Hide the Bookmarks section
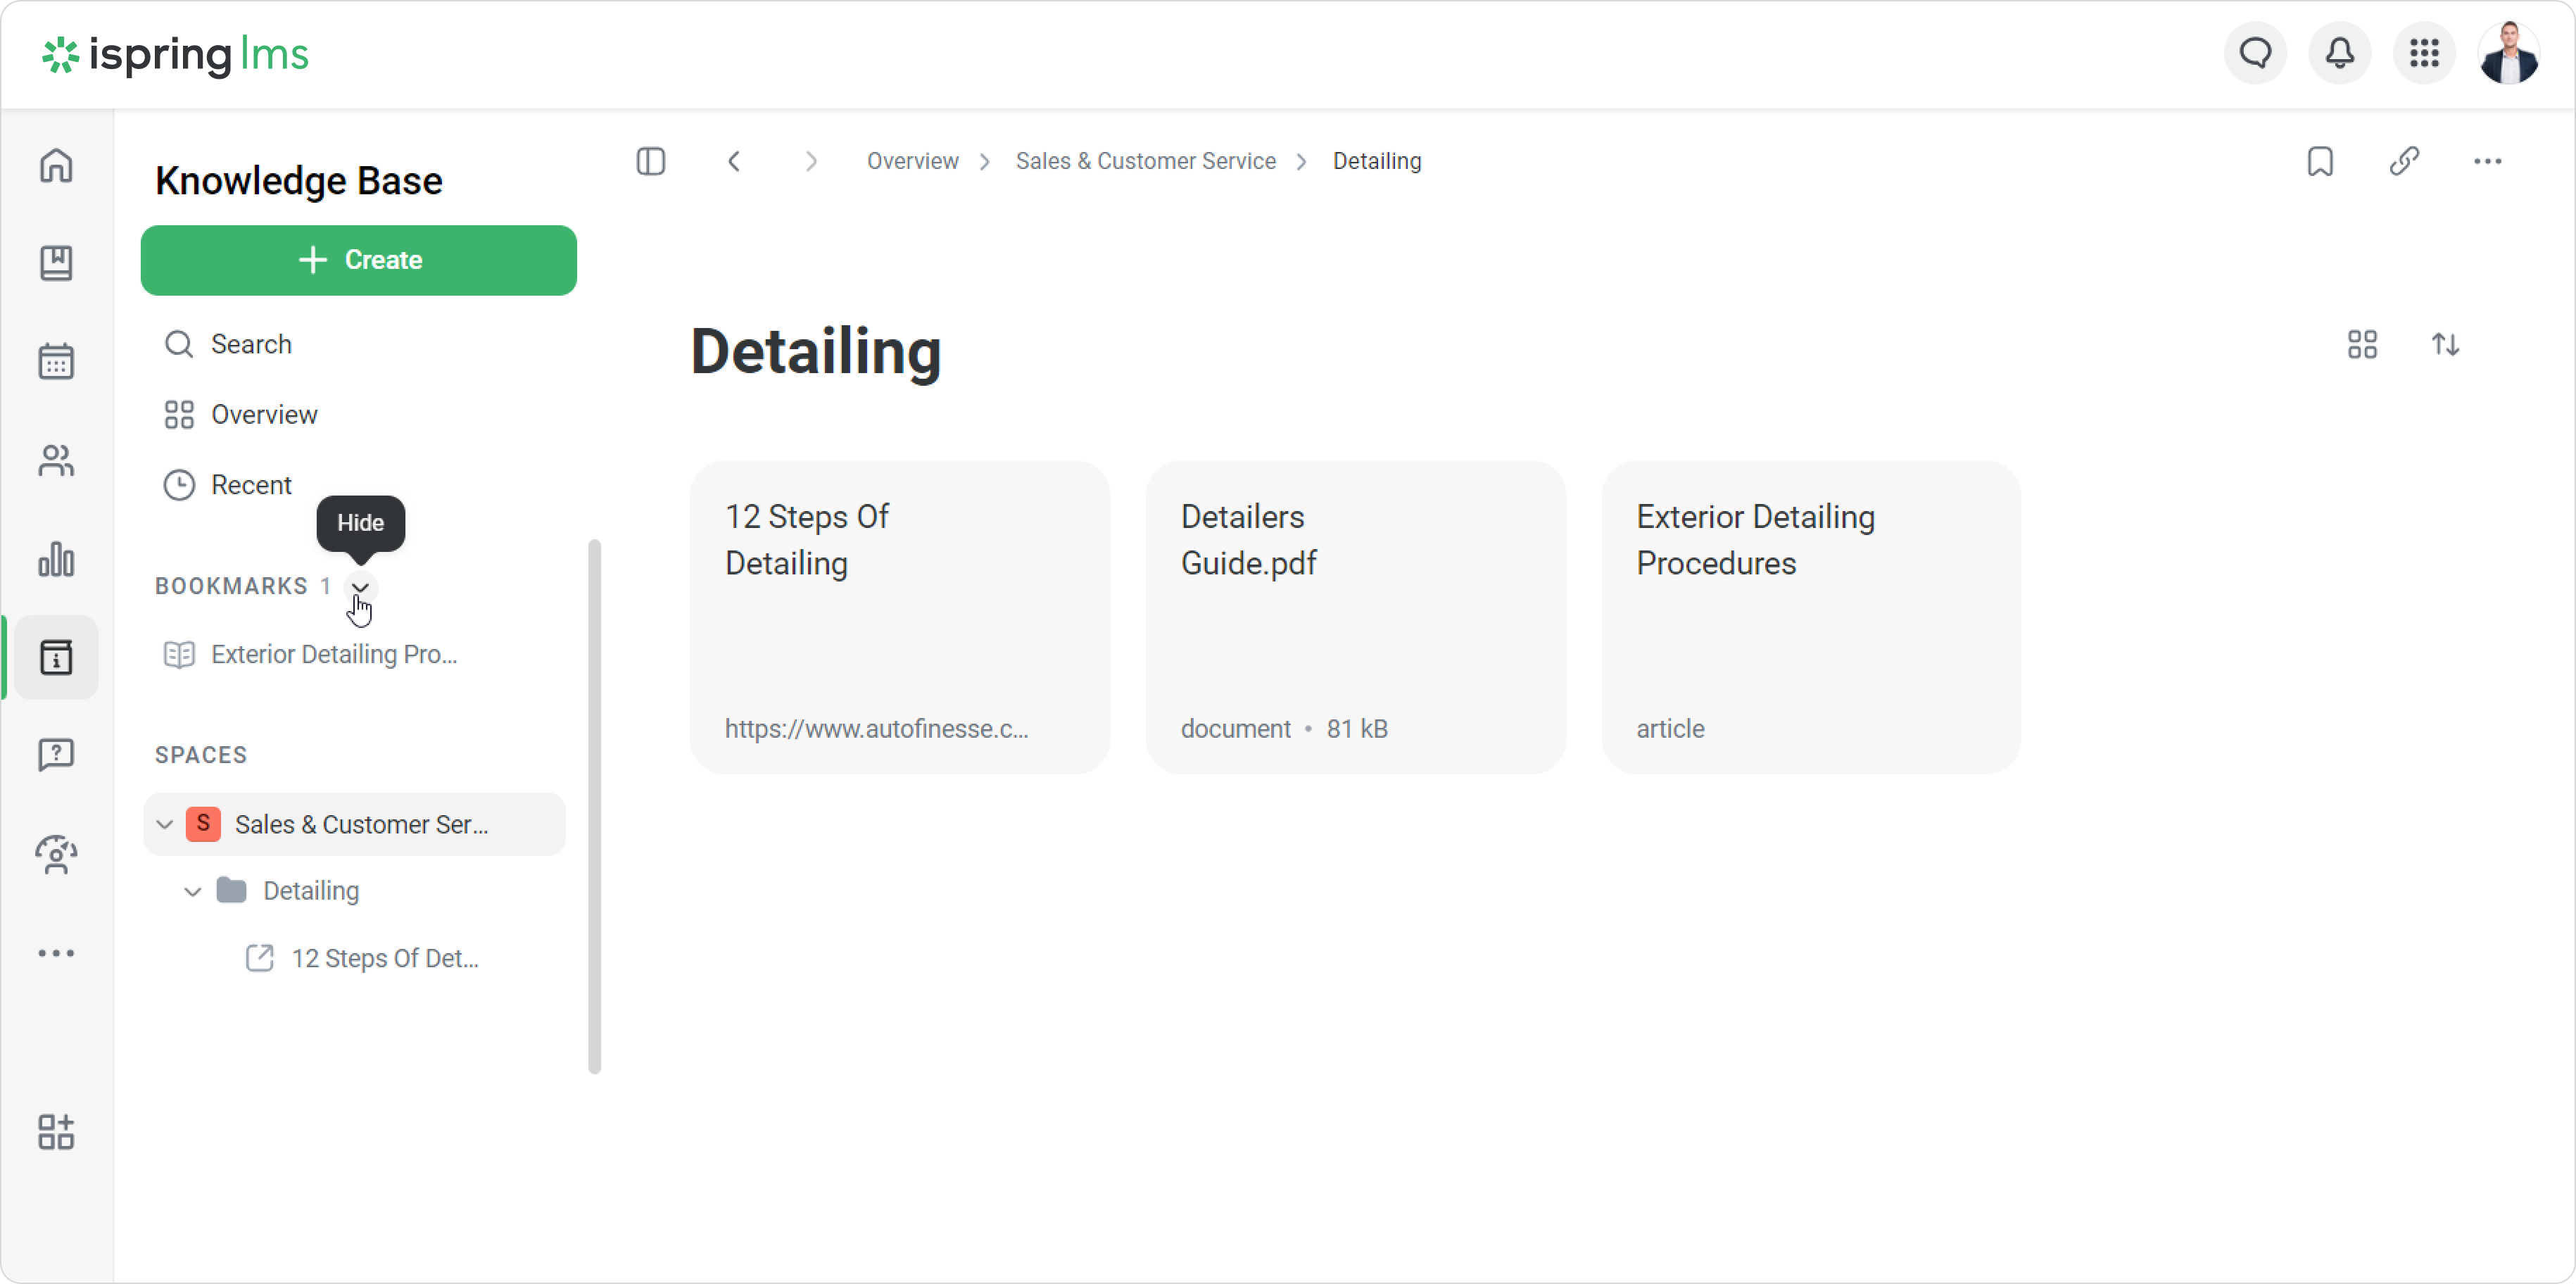 361,587
